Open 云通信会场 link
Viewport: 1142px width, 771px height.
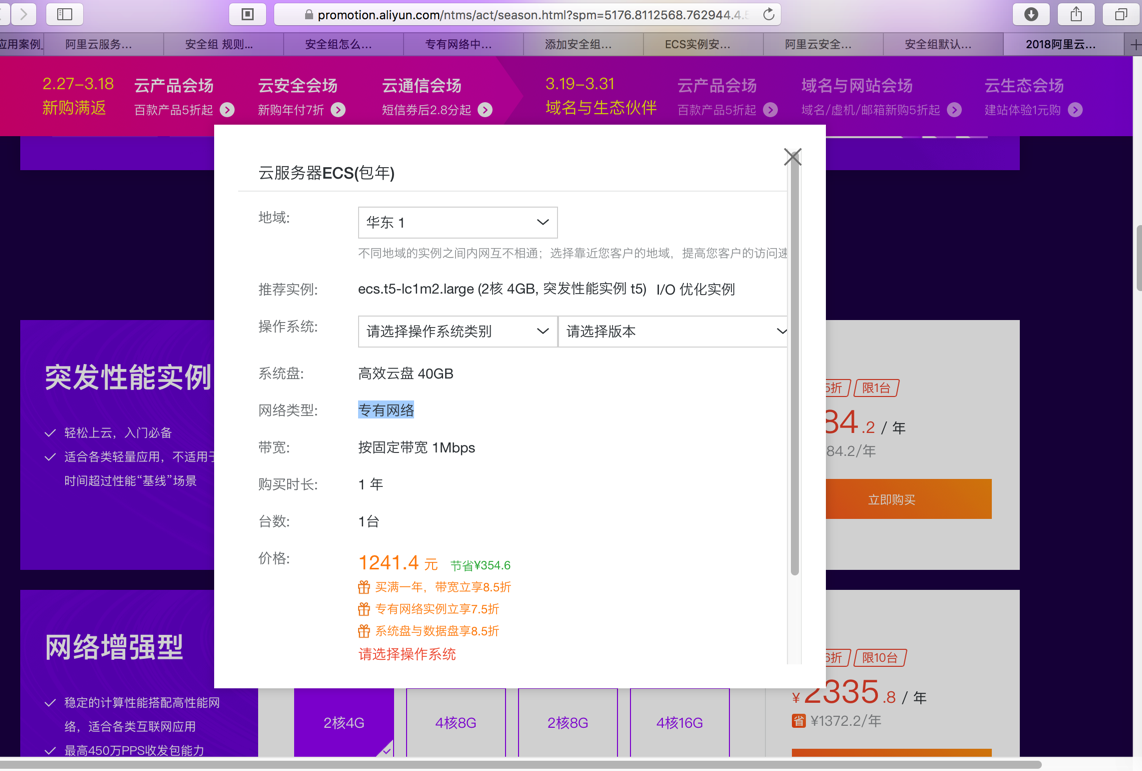pos(422,86)
